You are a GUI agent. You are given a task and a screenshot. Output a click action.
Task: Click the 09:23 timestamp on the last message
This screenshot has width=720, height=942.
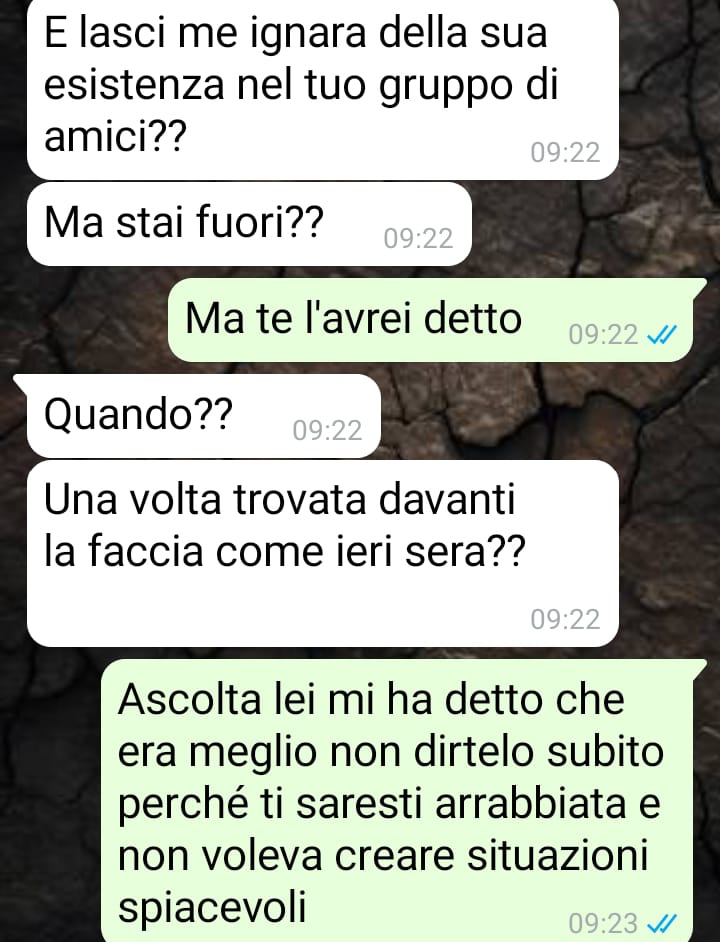click(x=603, y=923)
